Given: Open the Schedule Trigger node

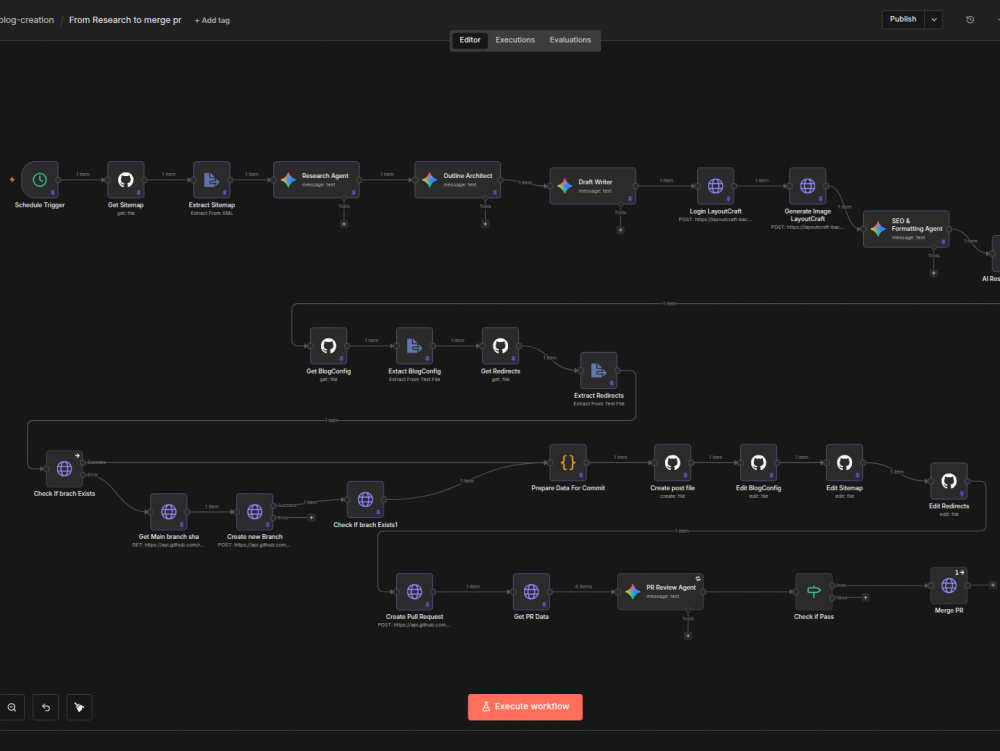Looking at the screenshot, I should point(40,180).
